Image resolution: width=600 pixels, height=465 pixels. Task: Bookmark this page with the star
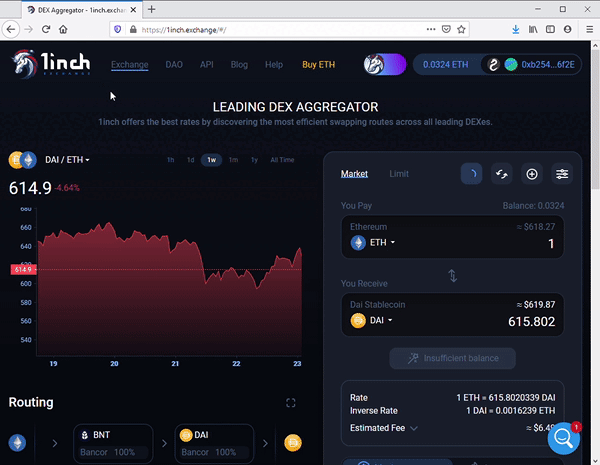461,29
